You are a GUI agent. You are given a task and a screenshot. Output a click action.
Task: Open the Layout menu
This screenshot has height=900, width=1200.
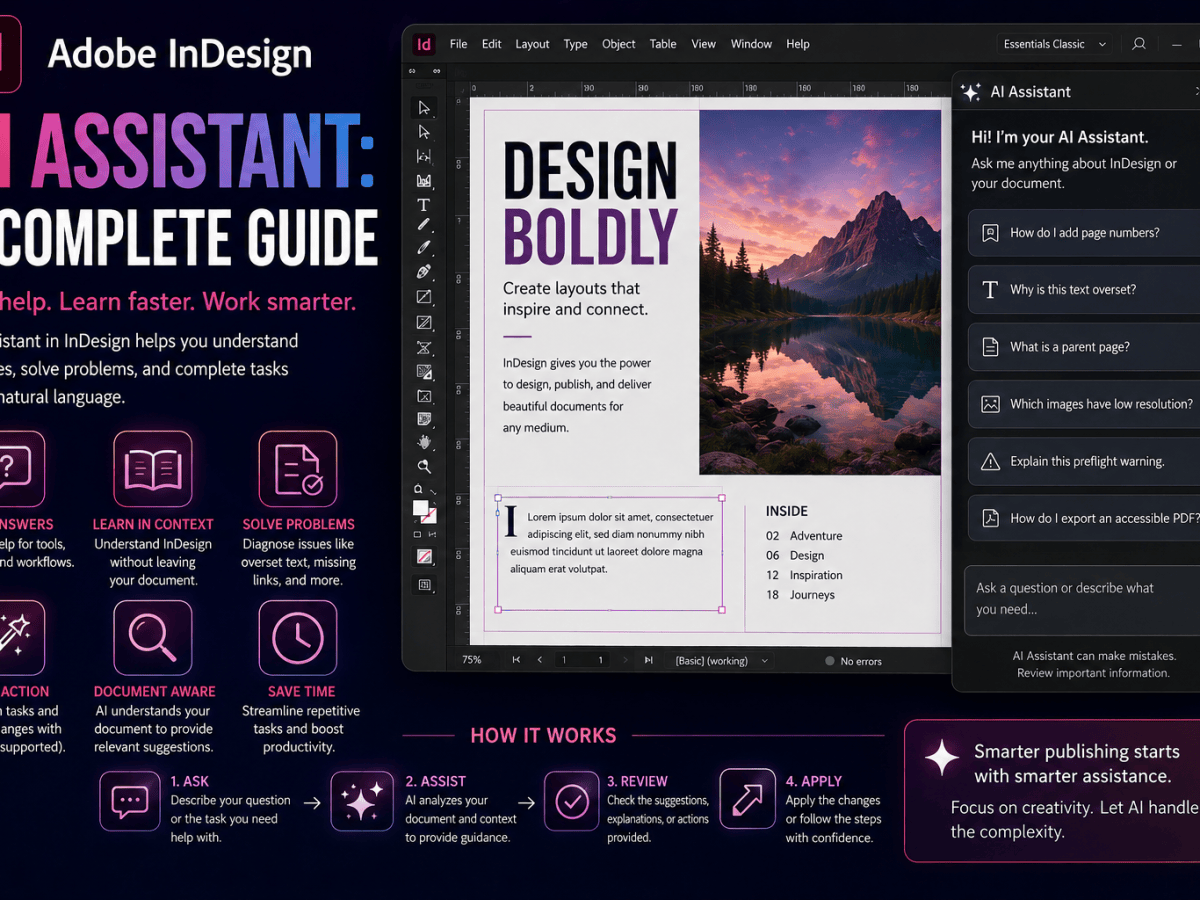point(532,44)
